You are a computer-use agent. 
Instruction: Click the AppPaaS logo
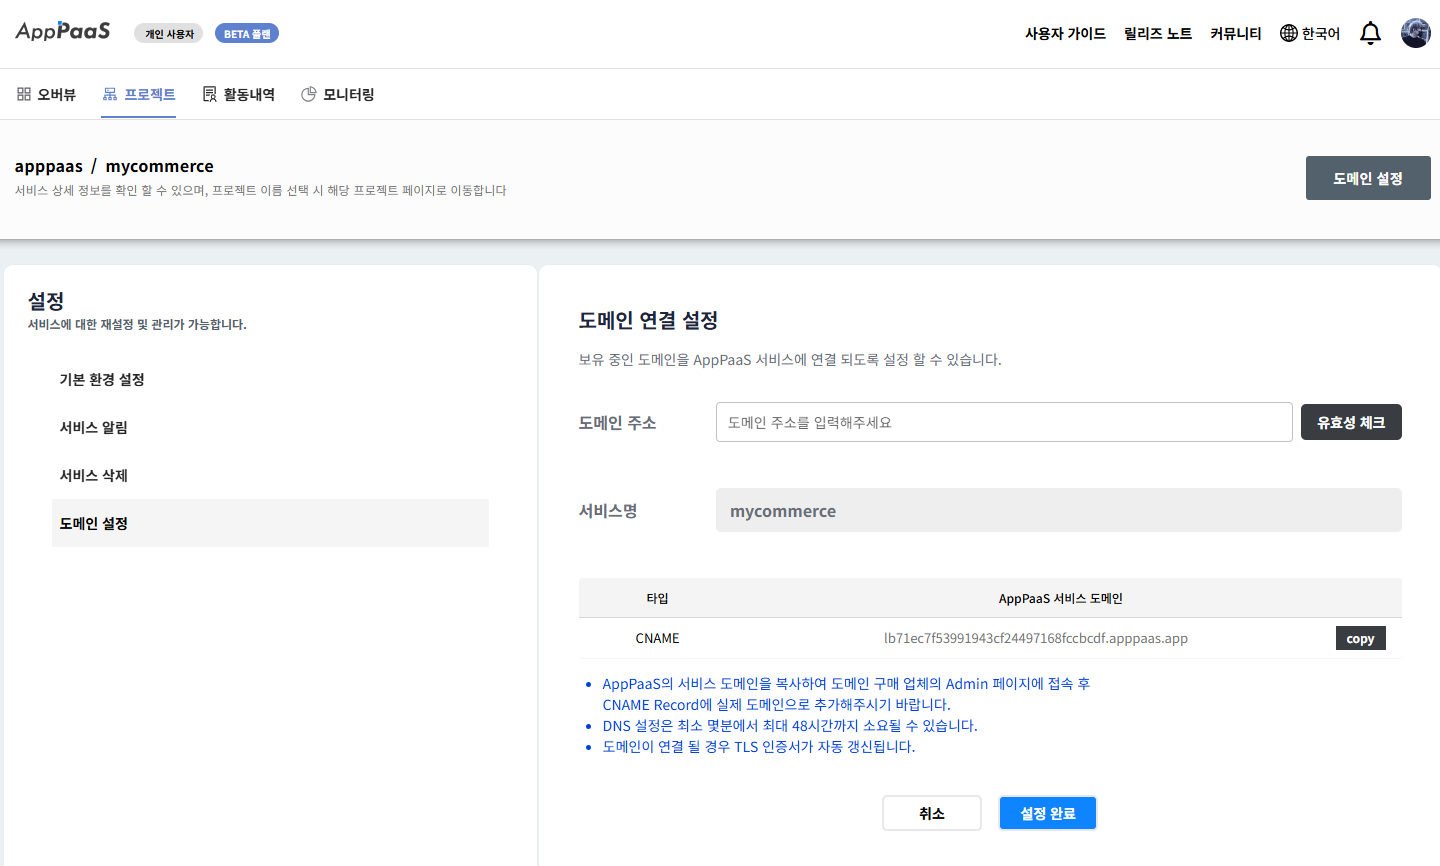63,31
